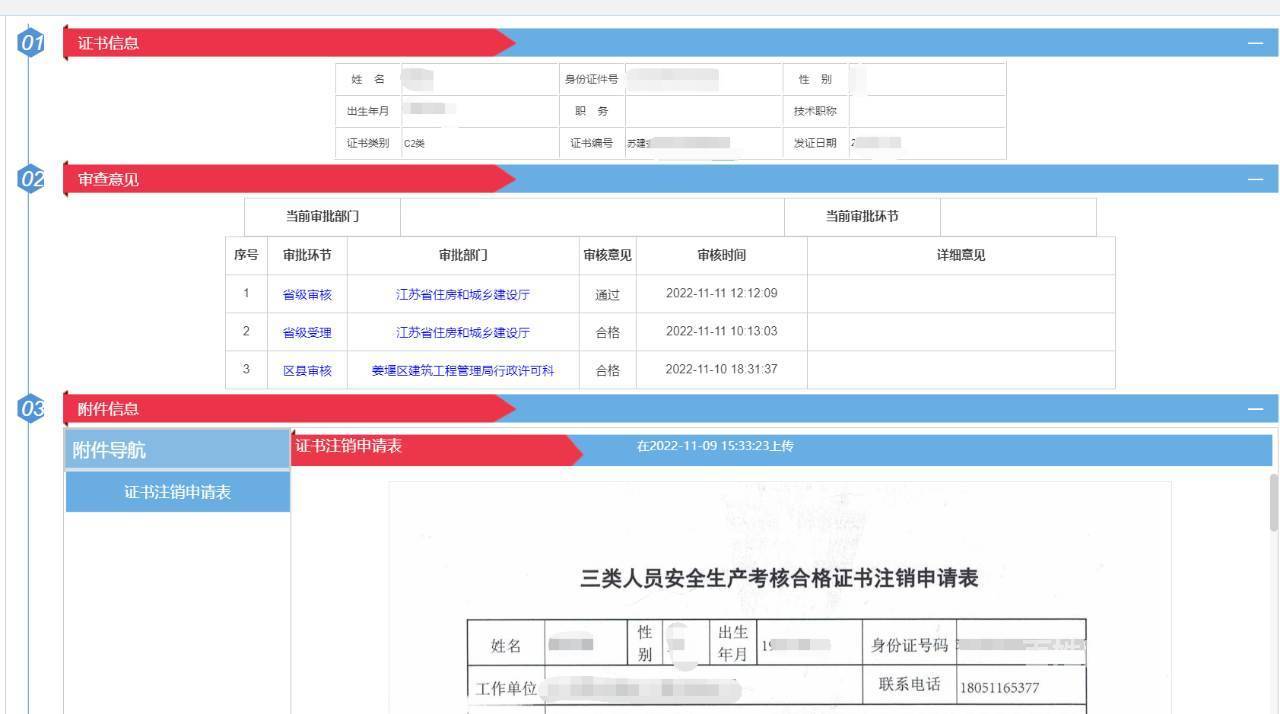Click the 当前审批部门 label

[x=322, y=217]
